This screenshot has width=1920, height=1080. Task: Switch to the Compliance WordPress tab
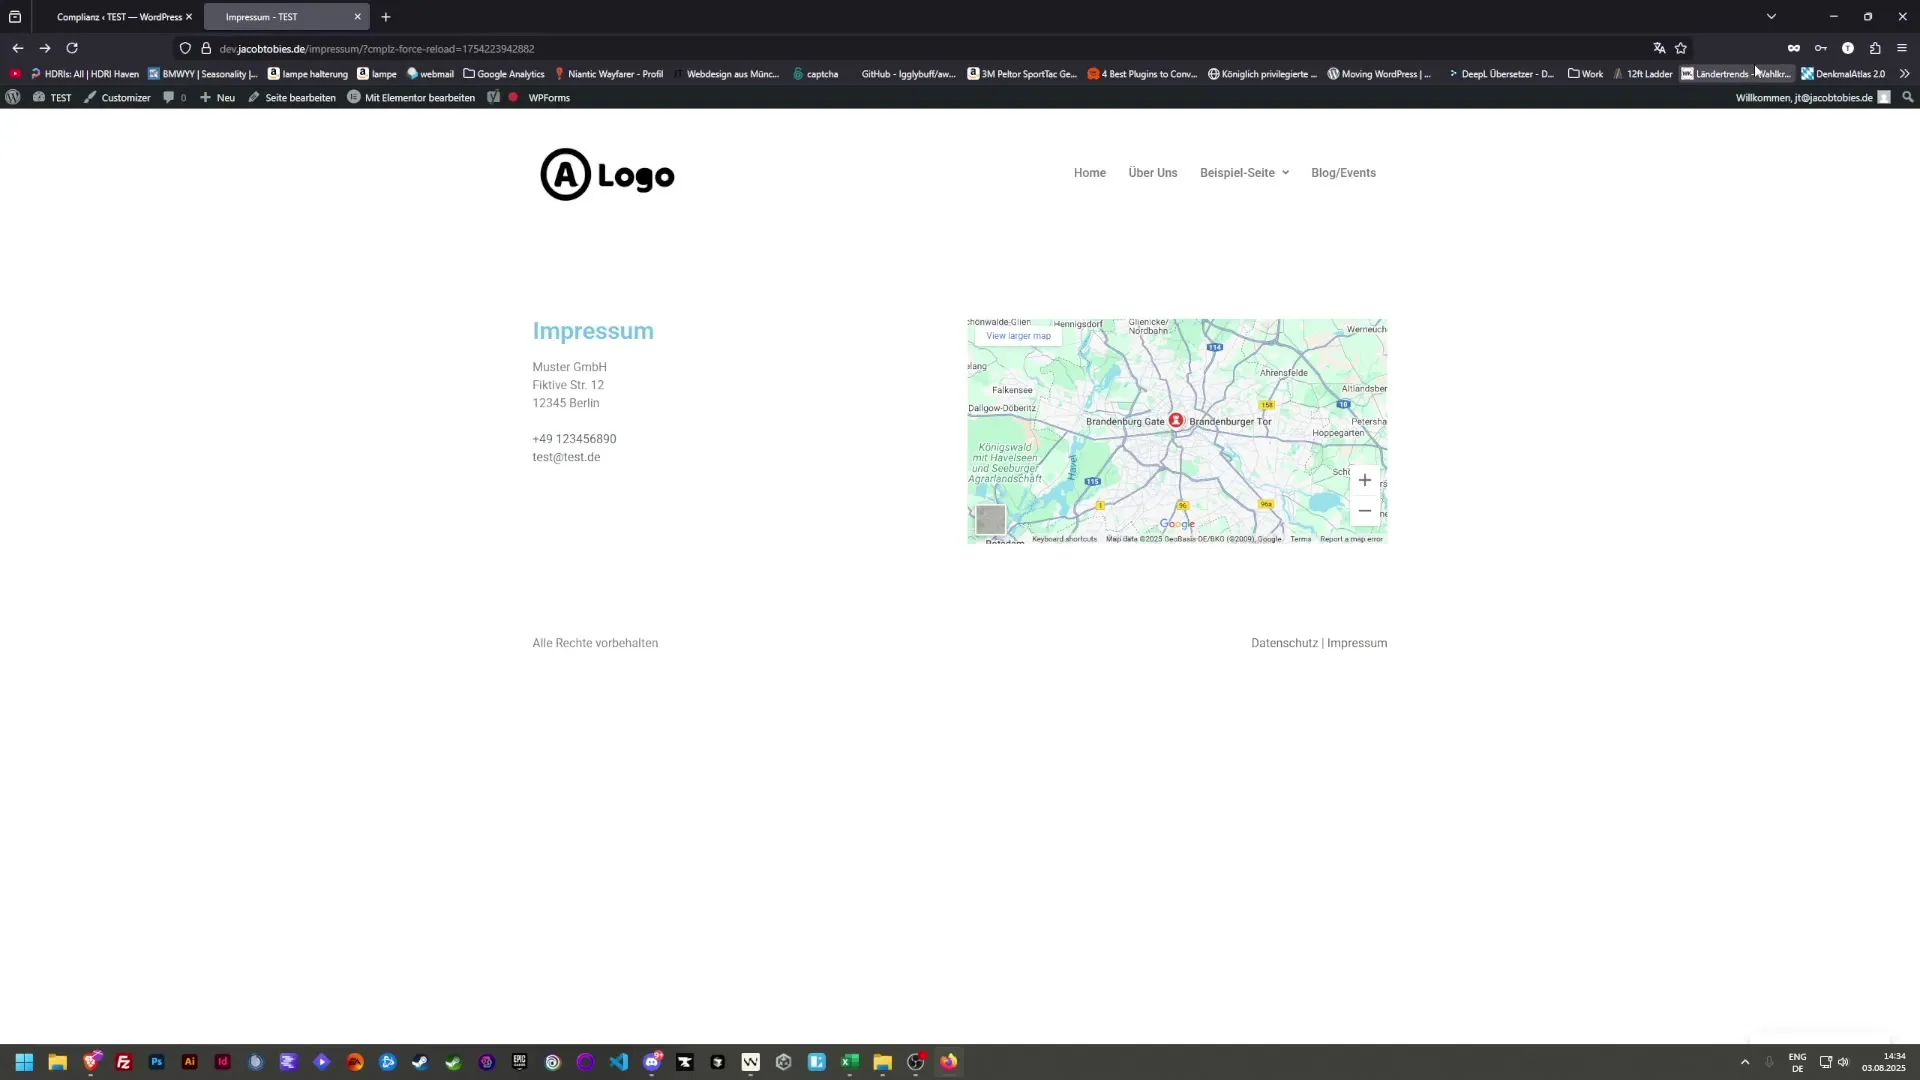click(x=115, y=16)
